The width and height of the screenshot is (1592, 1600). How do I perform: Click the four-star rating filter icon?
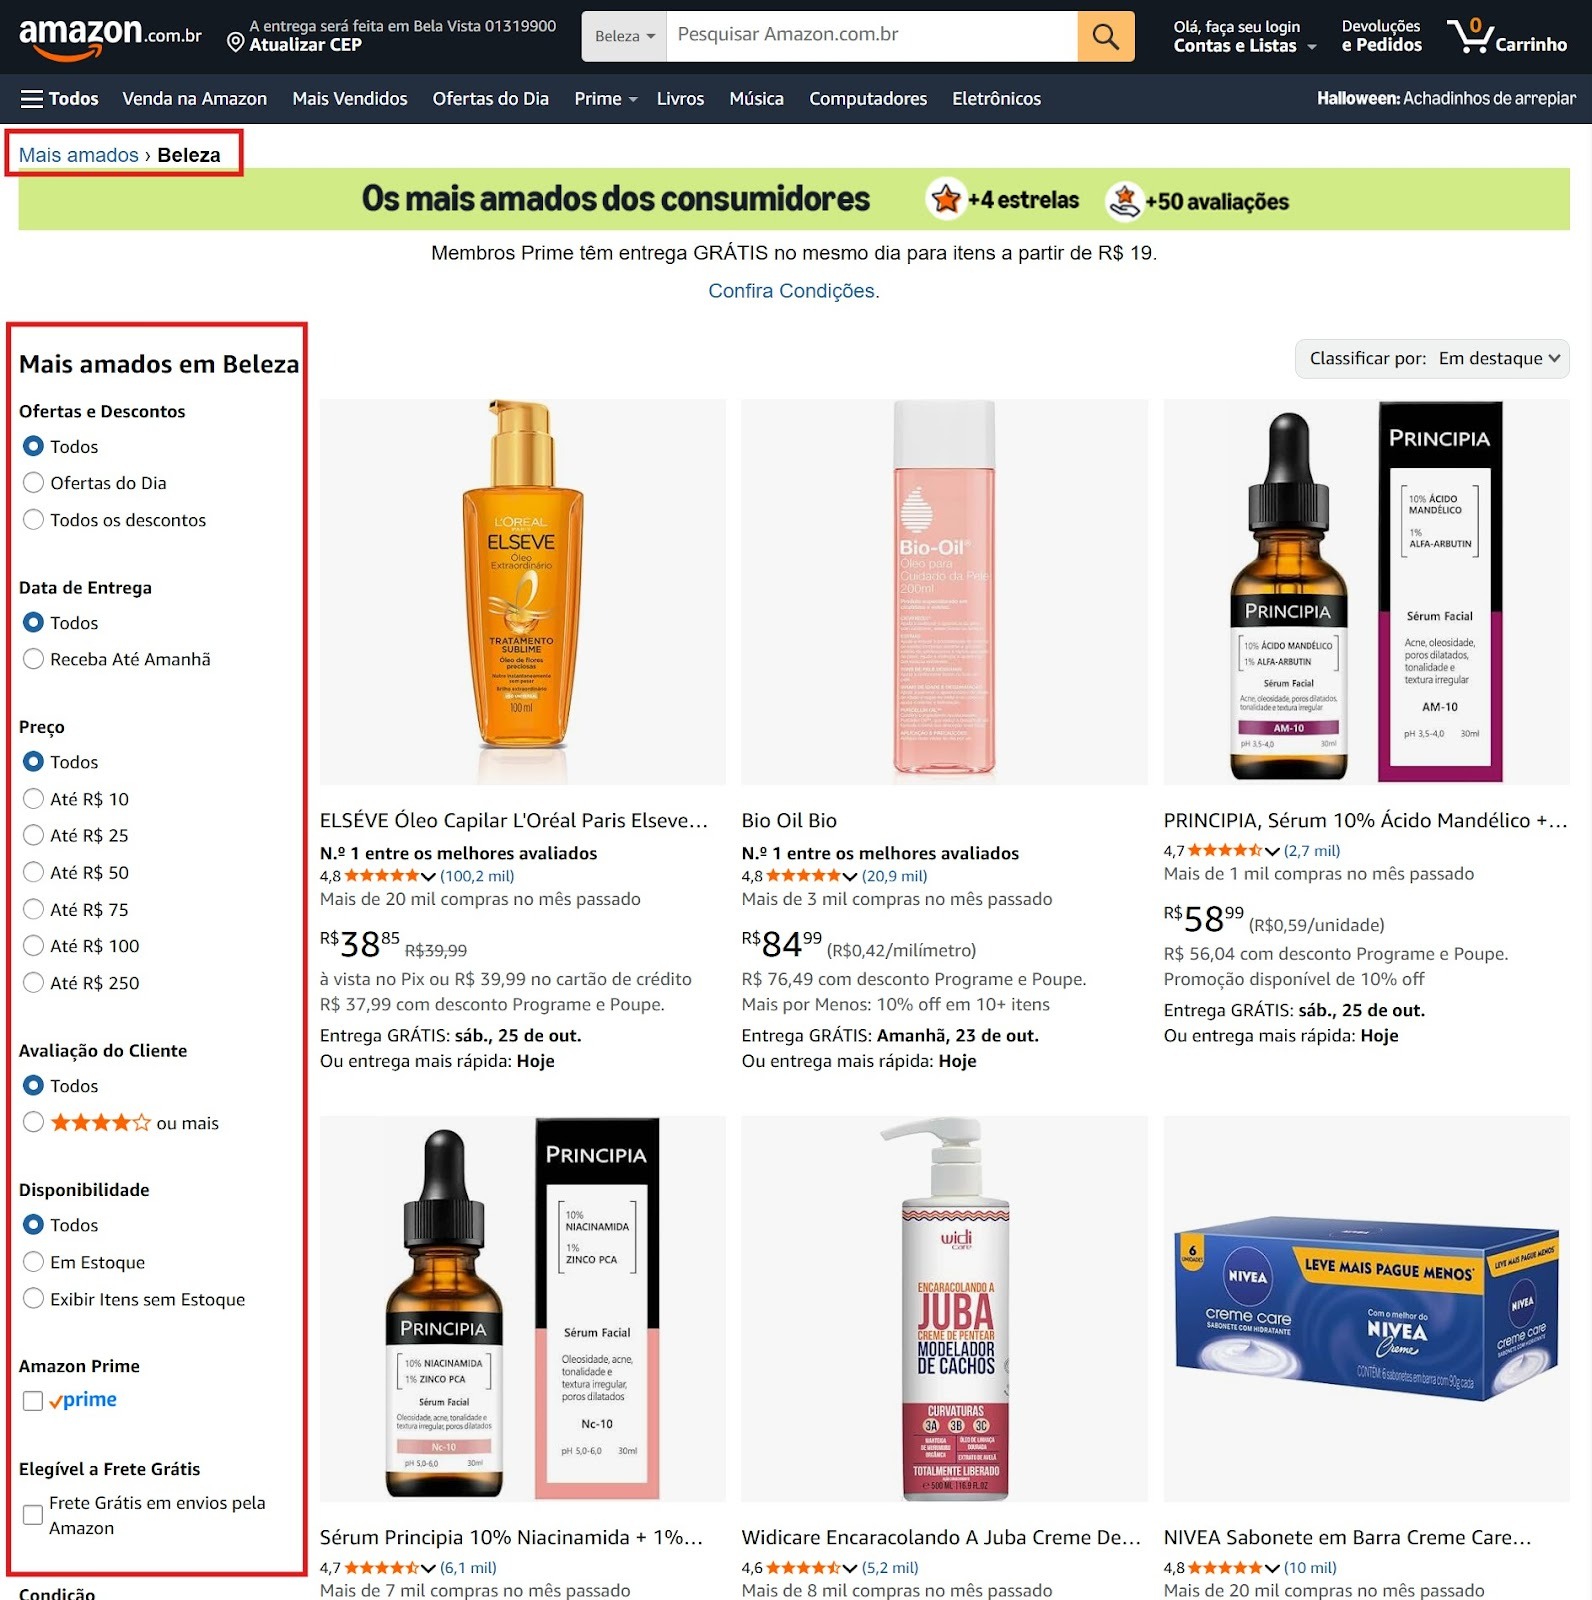click(x=101, y=1123)
